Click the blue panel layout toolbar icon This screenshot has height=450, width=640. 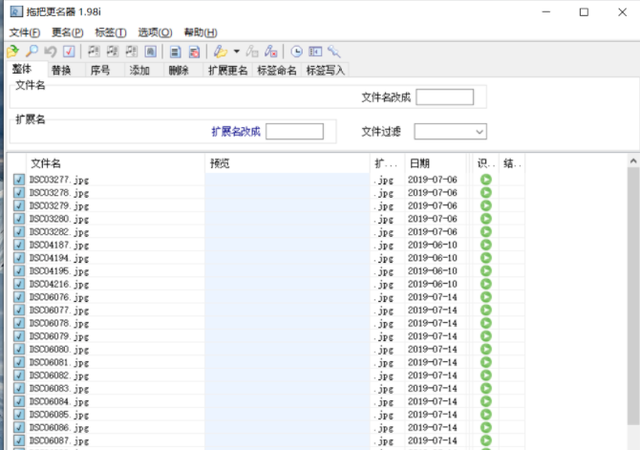click(x=315, y=51)
